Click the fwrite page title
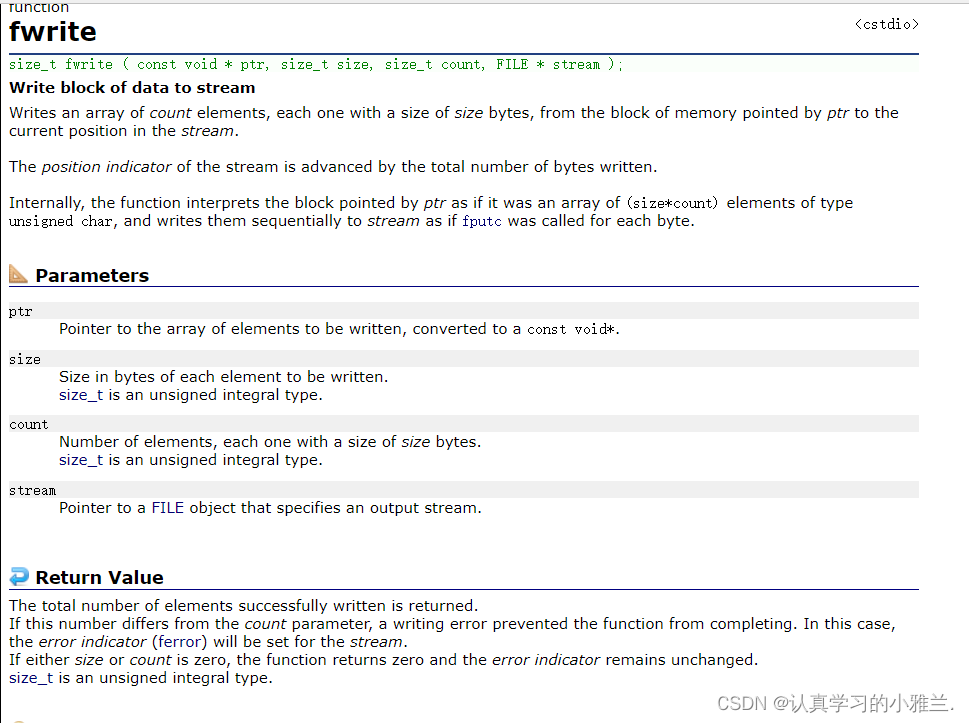 (53, 32)
